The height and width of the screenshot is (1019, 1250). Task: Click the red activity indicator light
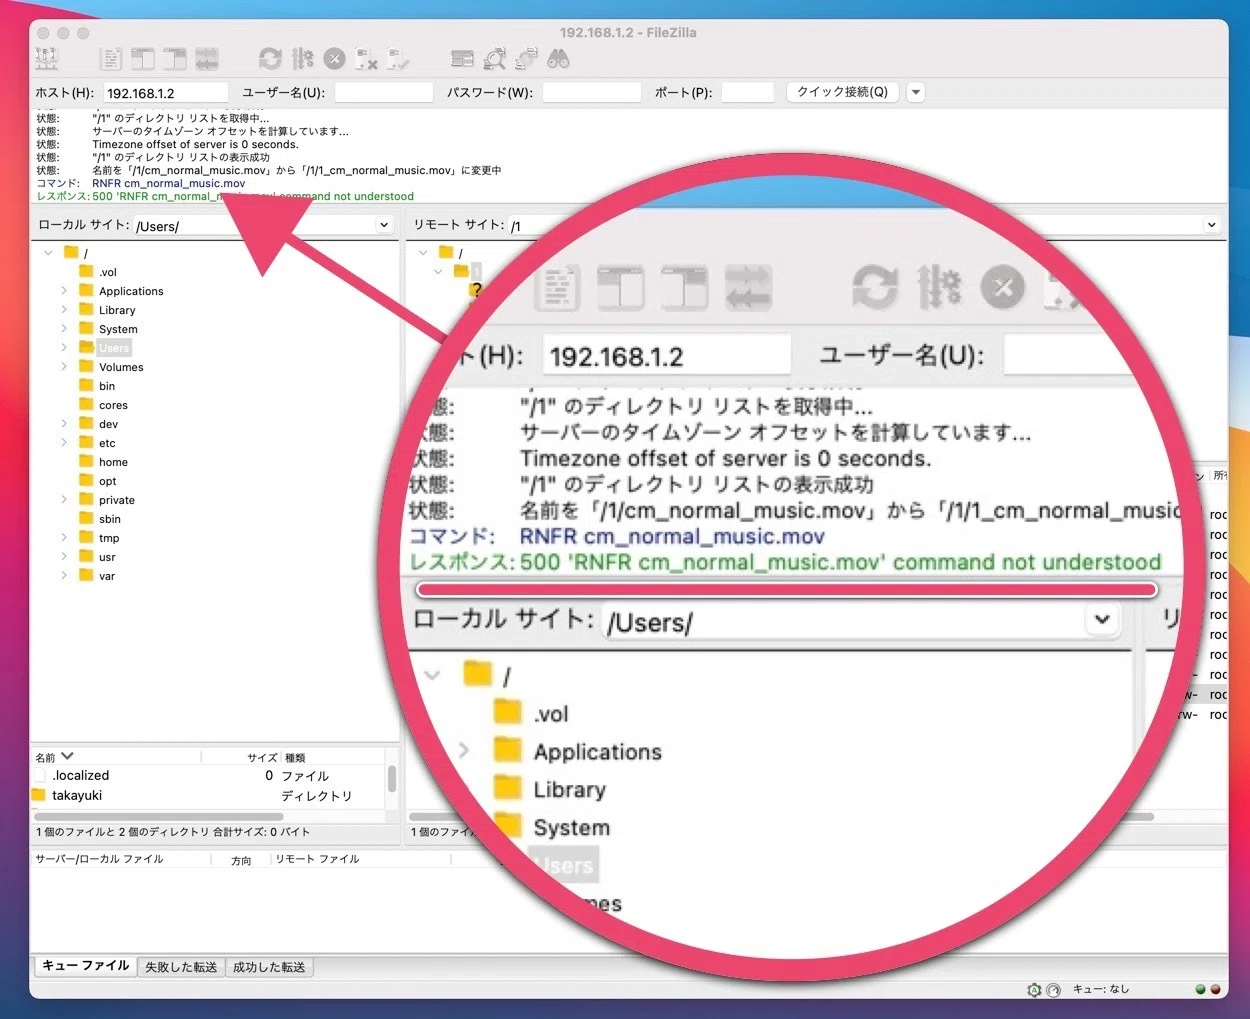pos(1215,989)
